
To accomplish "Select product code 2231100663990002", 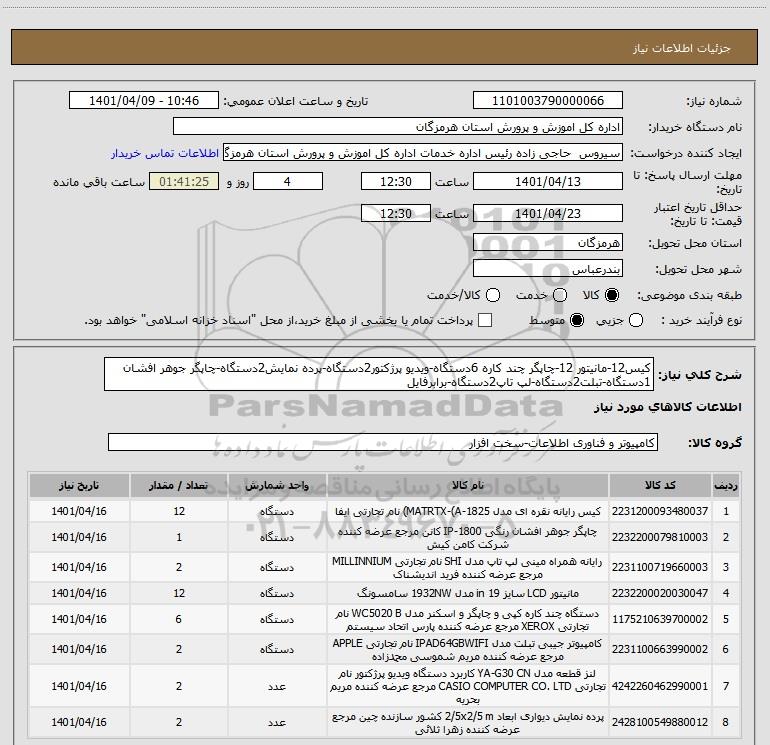I will coord(660,649).
